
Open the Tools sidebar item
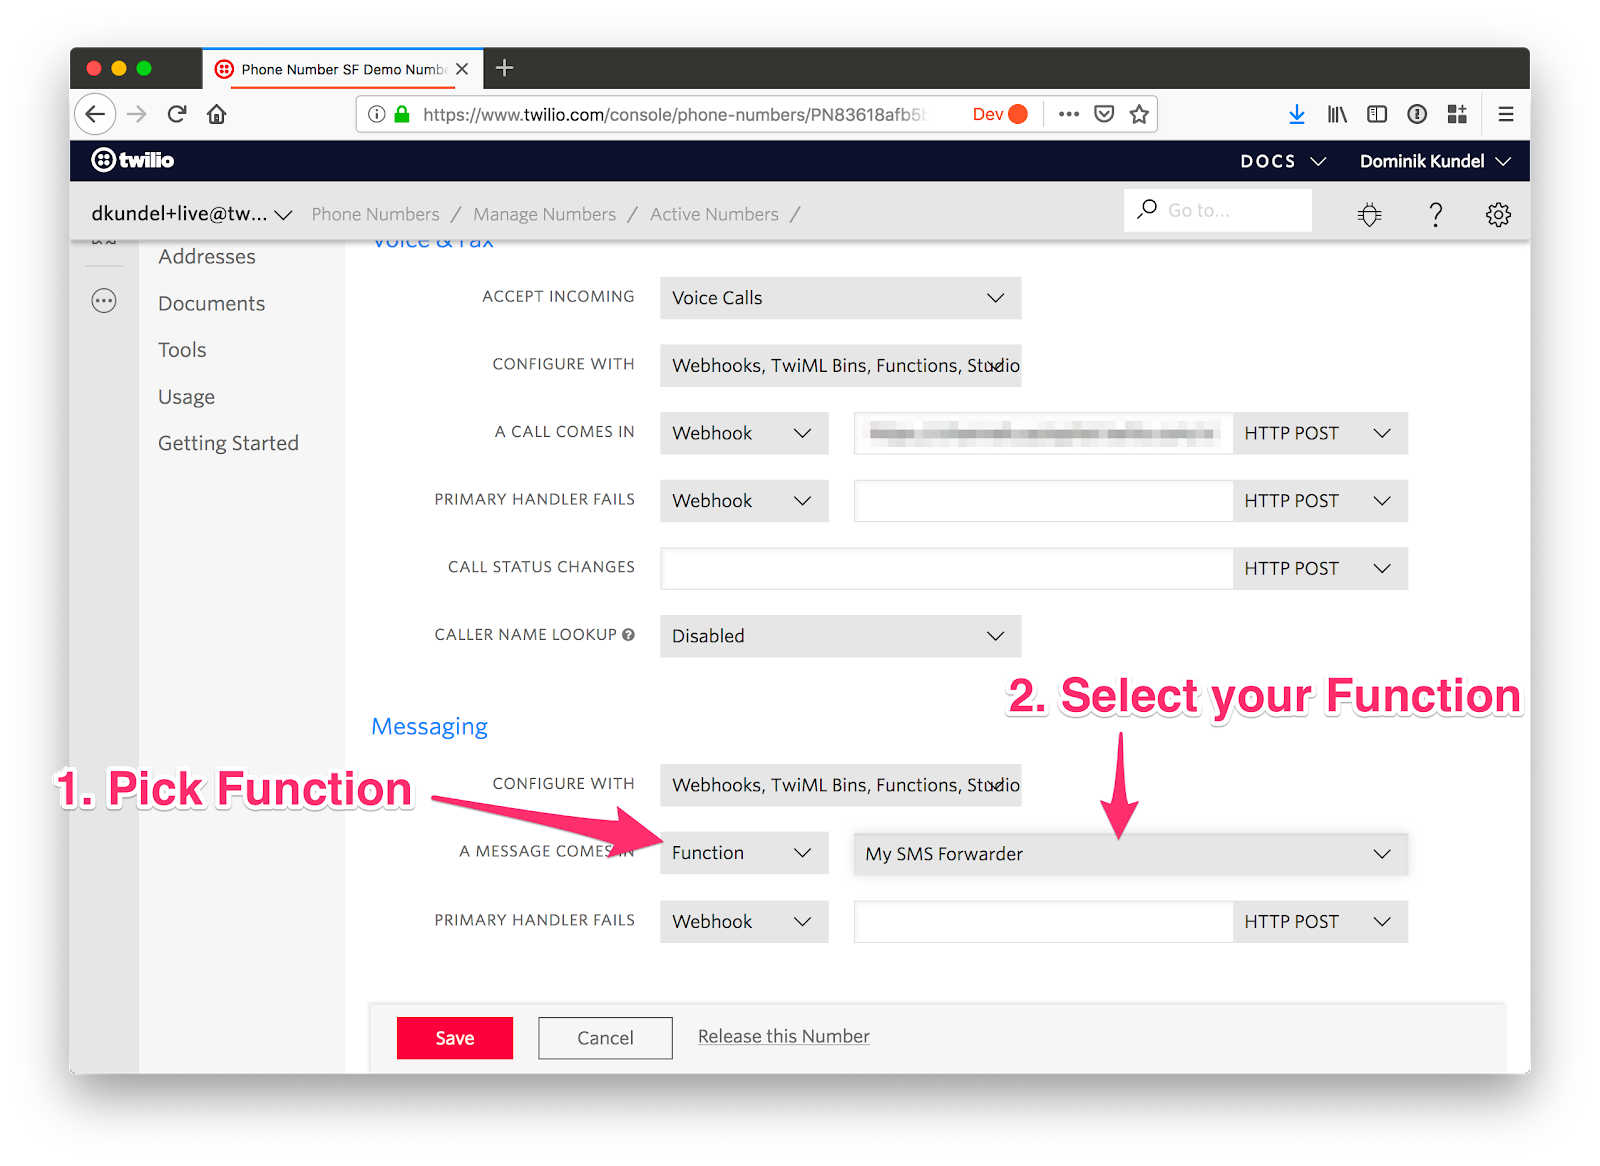click(x=182, y=350)
